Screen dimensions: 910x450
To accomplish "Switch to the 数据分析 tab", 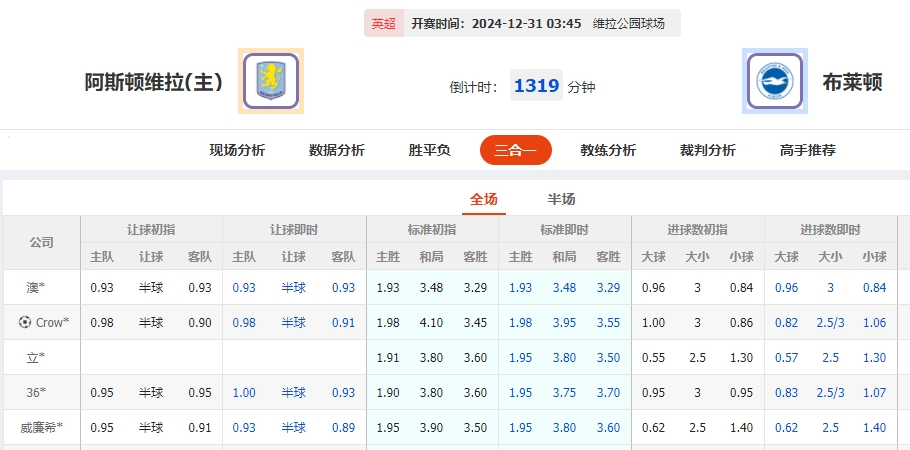I will point(337,150).
